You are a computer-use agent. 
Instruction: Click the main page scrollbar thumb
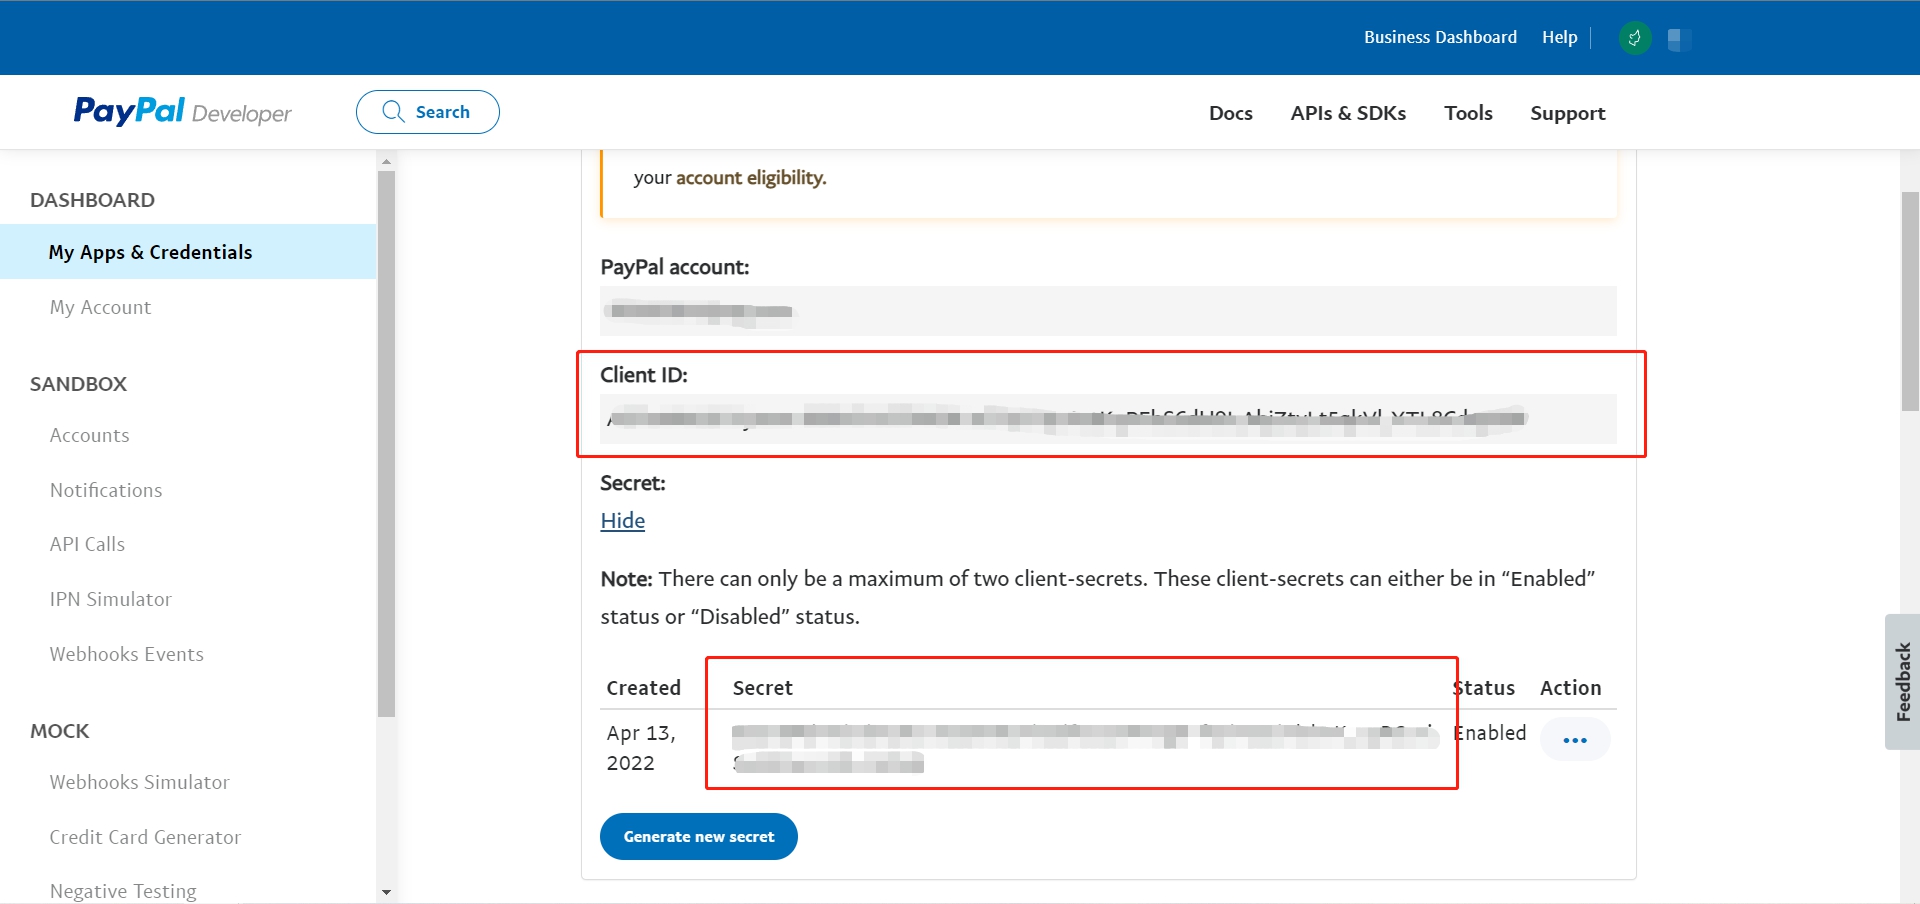pos(1910,301)
